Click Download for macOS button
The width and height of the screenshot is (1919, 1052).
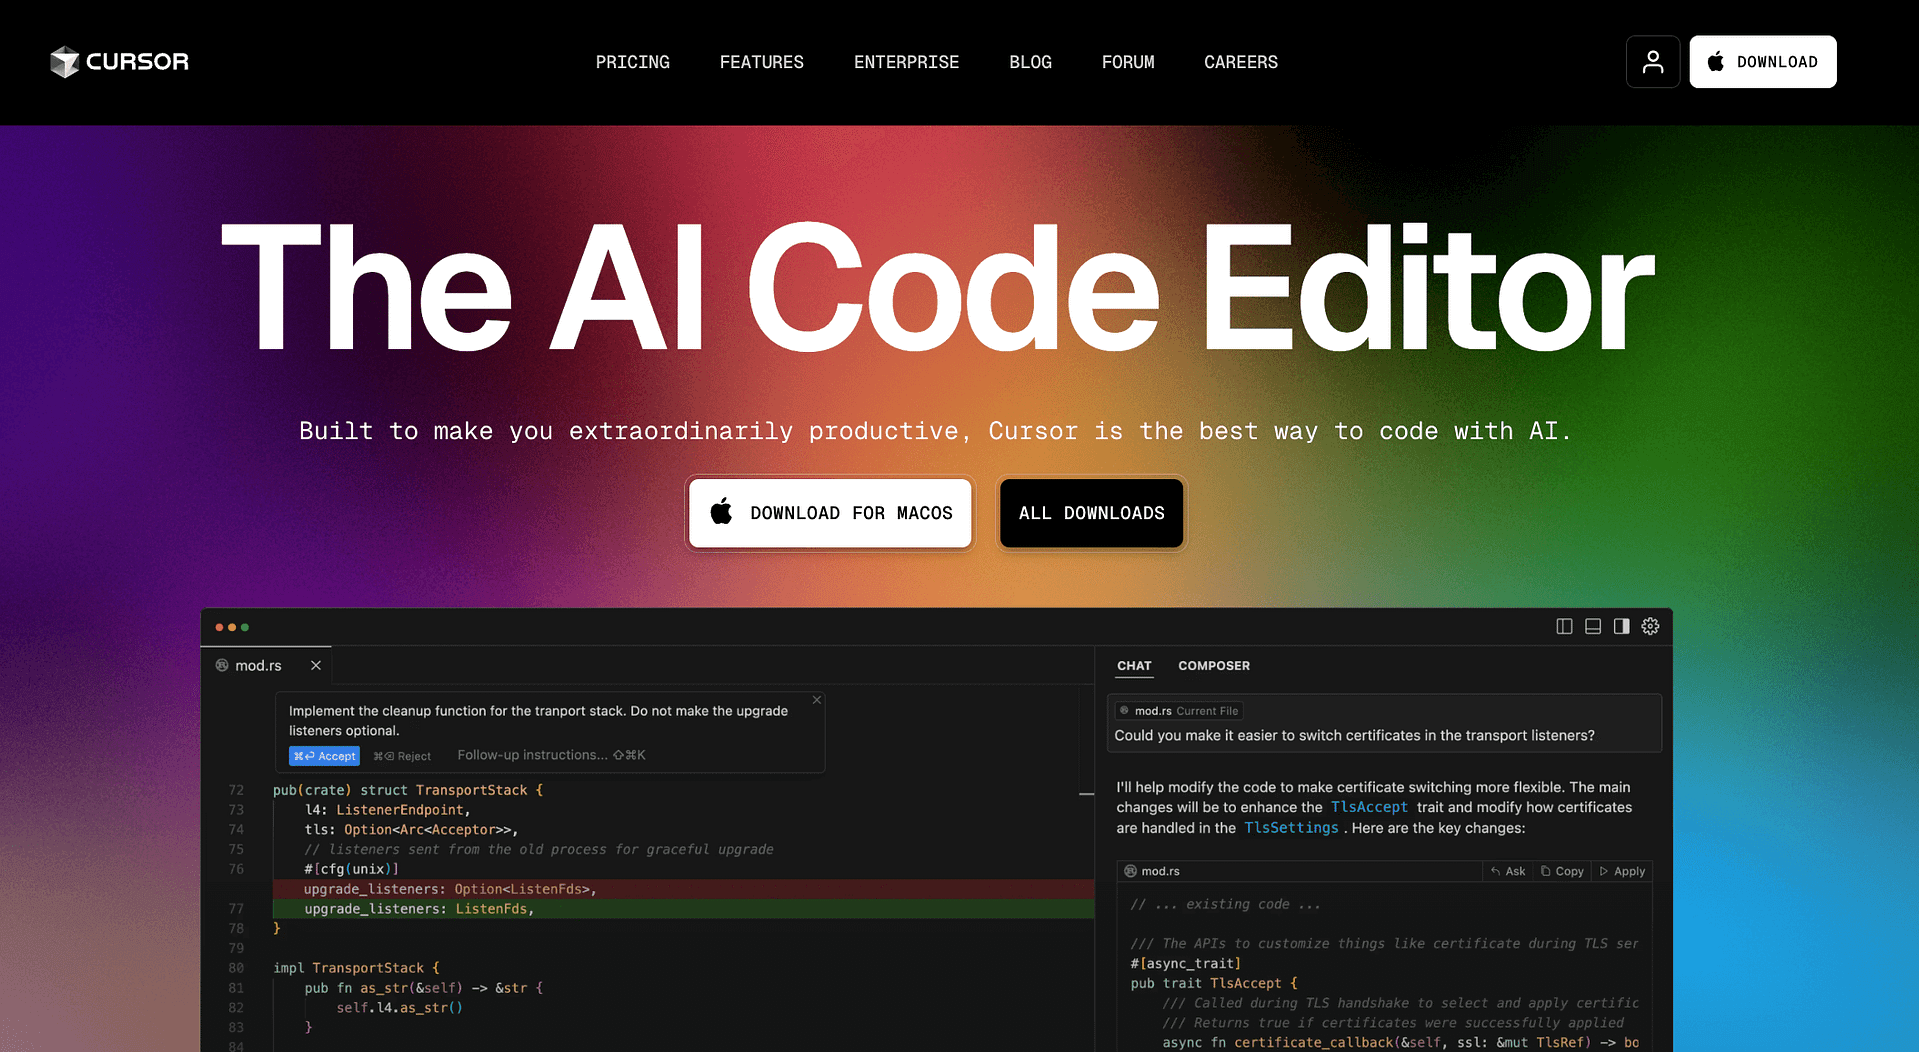tap(830, 513)
